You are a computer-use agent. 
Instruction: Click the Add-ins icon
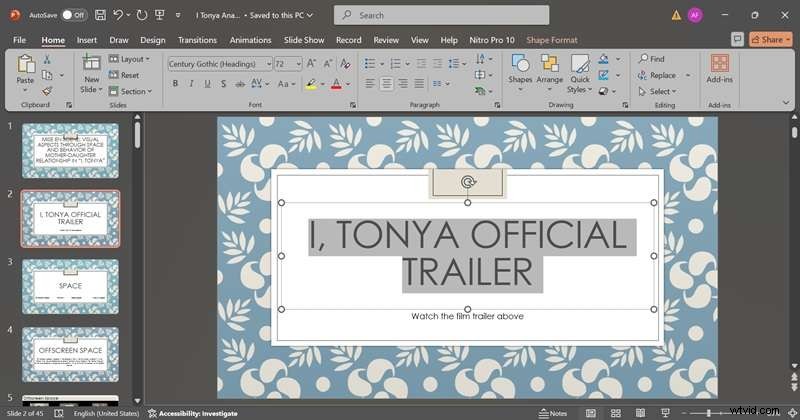pyautogui.click(x=719, y=64)
